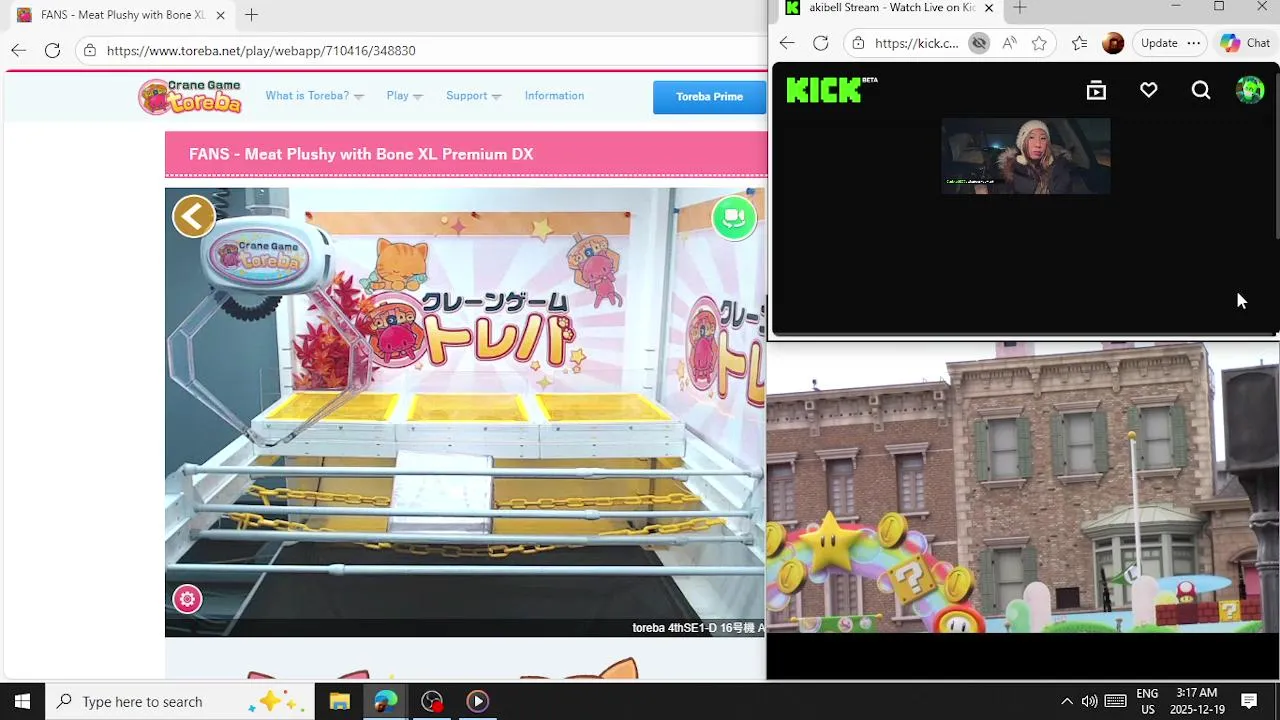Screen dimensions: 1280x720
Task: Open the clock showing 3:17 AM
Action: tap(1197, 701)
